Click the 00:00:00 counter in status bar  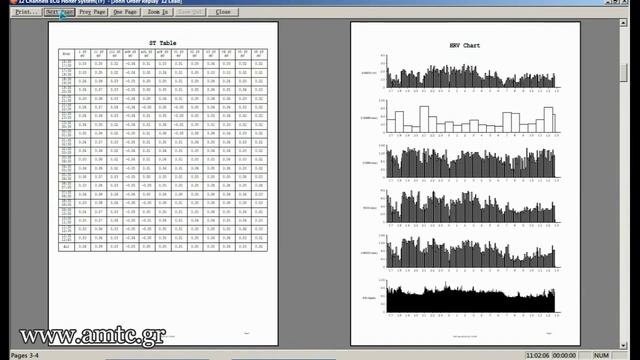pyautogui.click(x=564, y=356)
